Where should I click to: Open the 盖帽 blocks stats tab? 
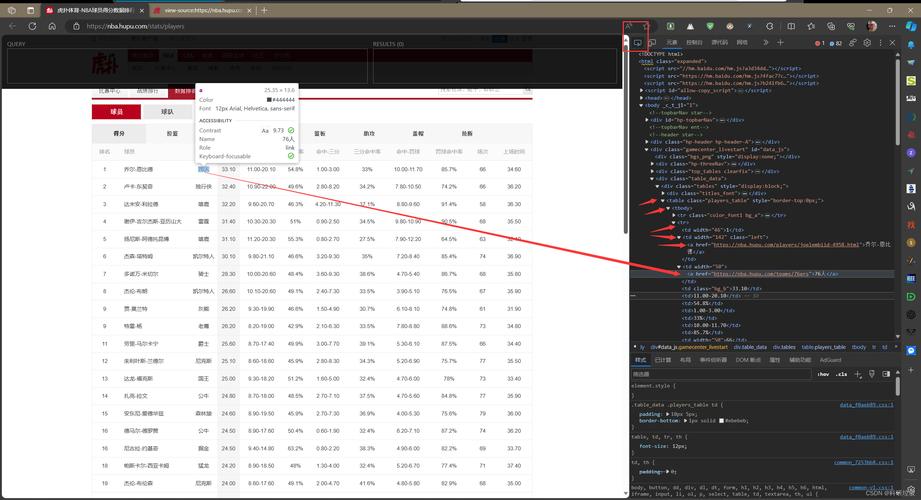point(418,133)
